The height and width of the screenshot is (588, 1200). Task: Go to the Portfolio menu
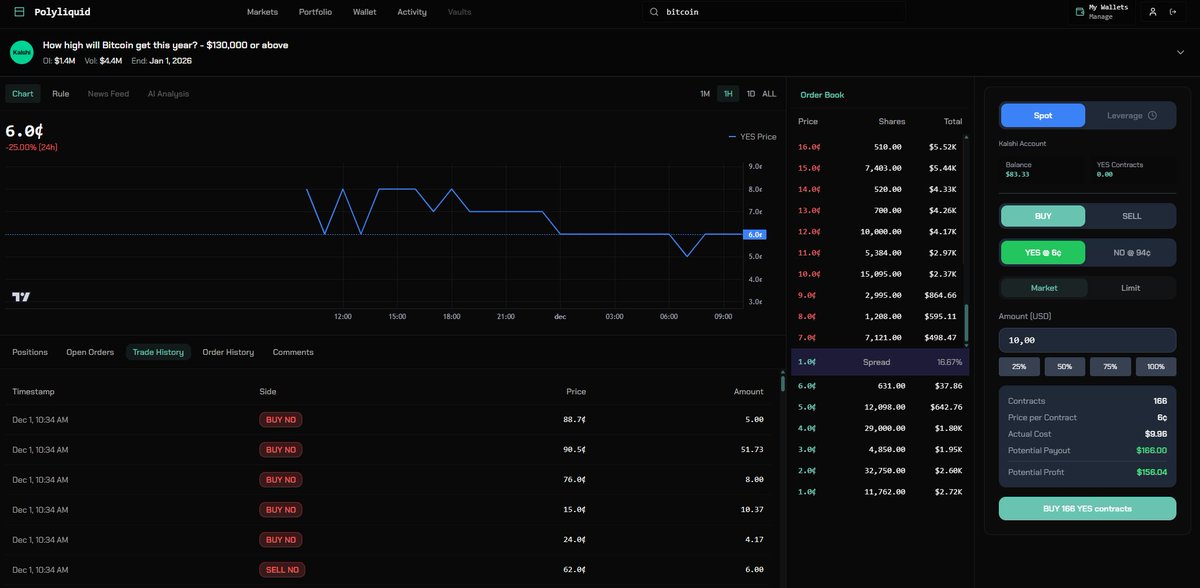click(315, 12)
